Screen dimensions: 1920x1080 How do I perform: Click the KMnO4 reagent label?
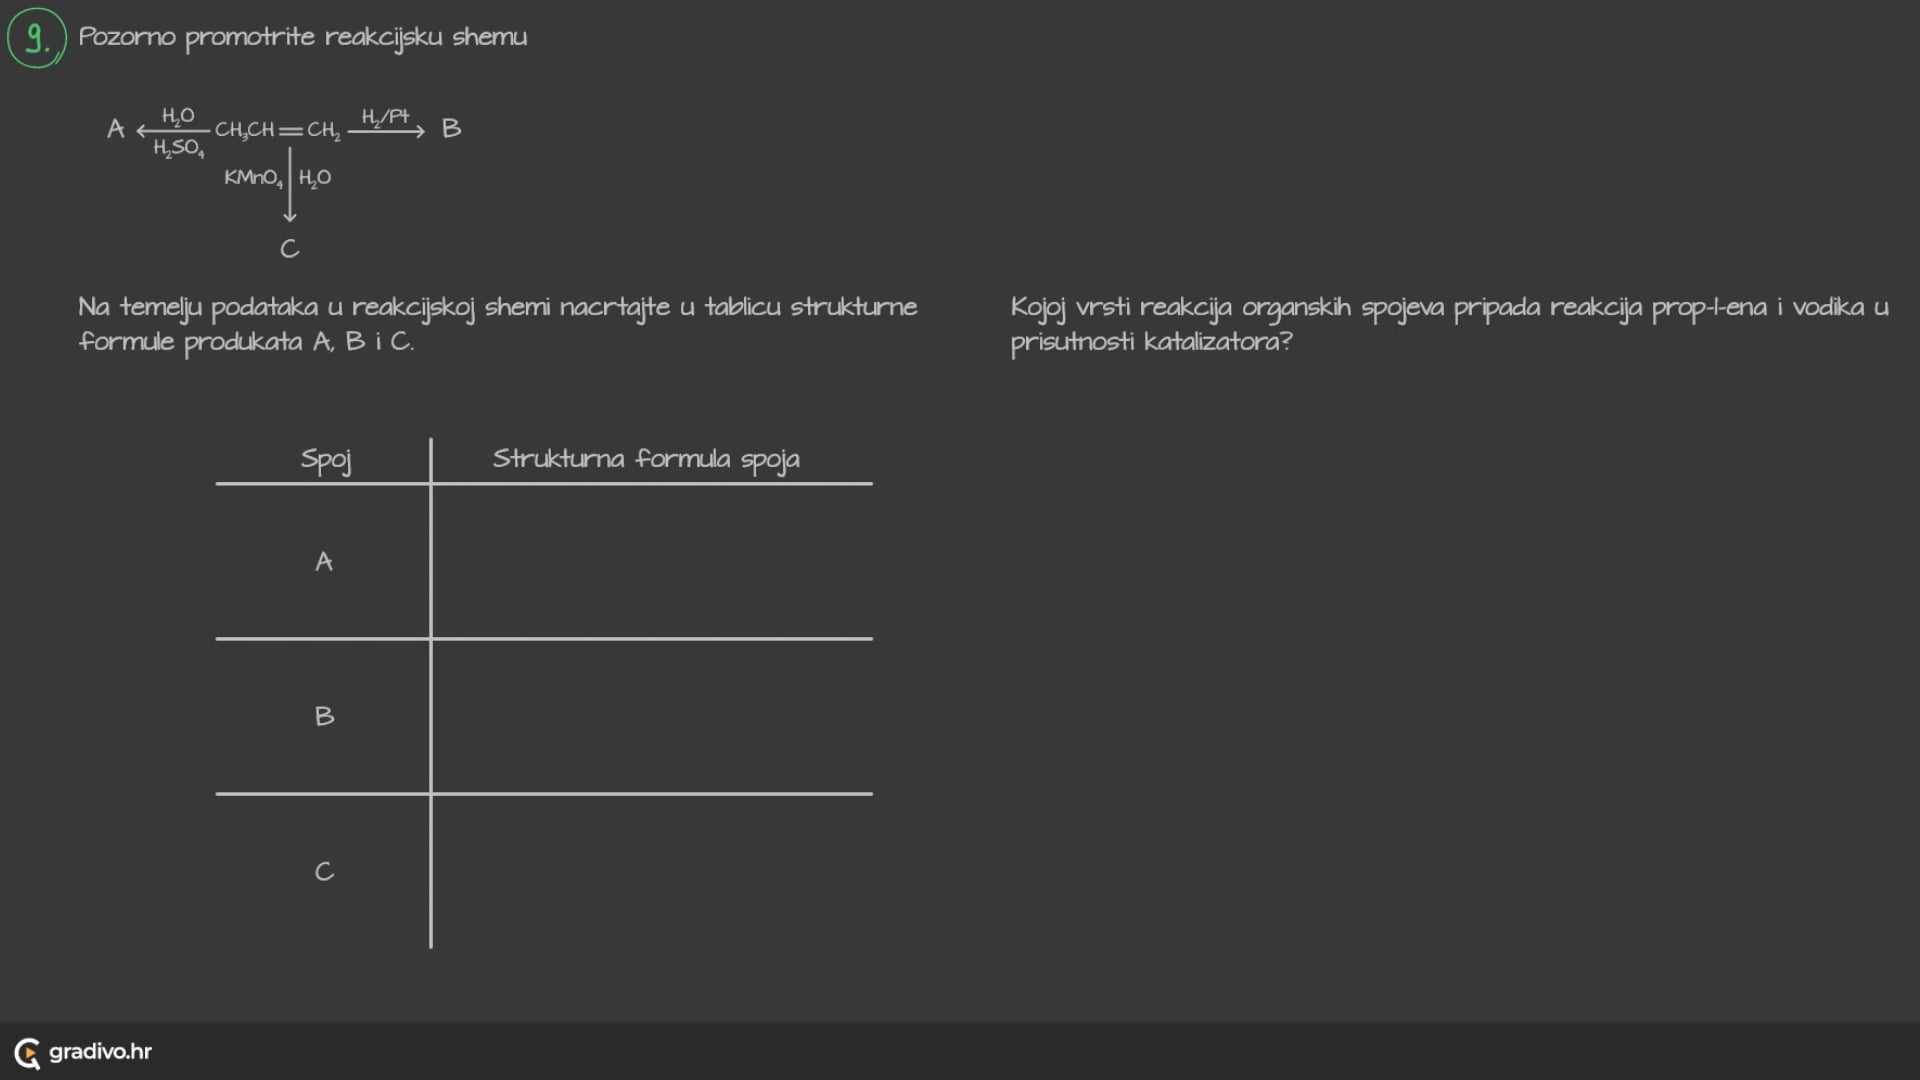coord(253,178)
